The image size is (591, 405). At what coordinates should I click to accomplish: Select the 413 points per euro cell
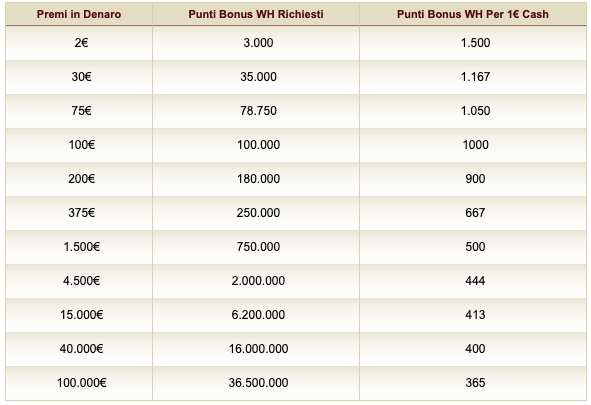tap(473, 315)
